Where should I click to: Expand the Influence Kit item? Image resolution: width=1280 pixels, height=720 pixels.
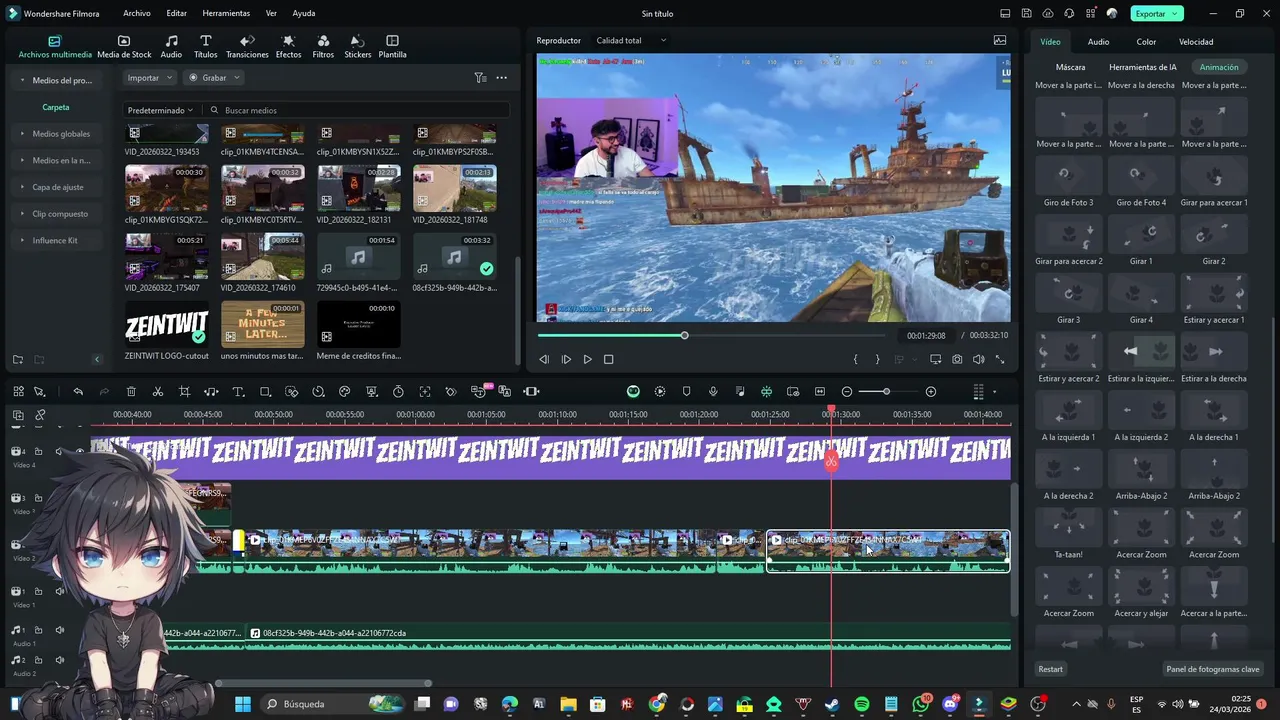point(22,240)
